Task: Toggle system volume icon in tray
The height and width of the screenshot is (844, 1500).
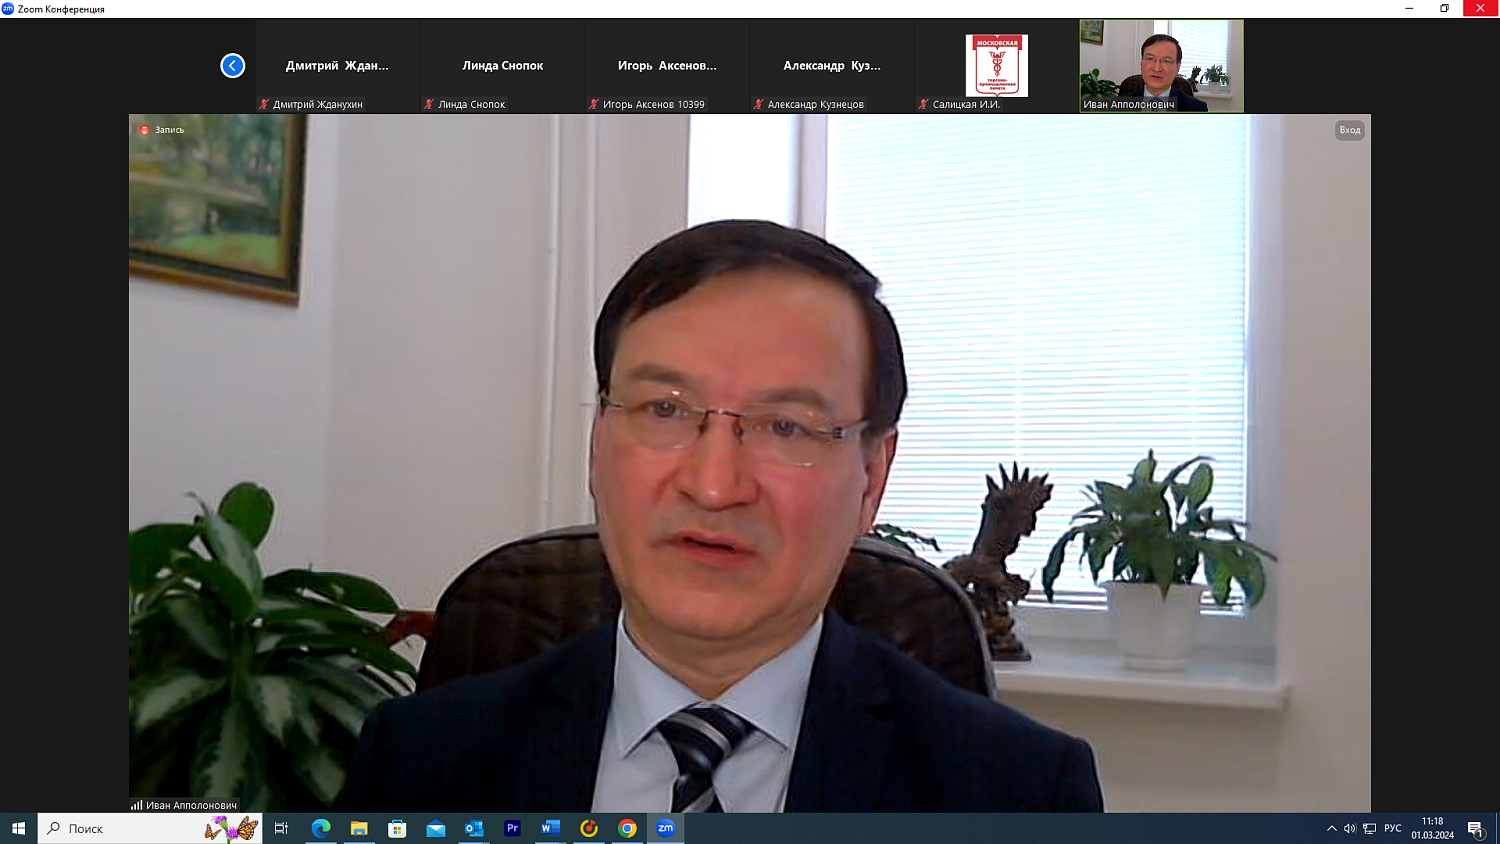Action: tap(1350, 828)
